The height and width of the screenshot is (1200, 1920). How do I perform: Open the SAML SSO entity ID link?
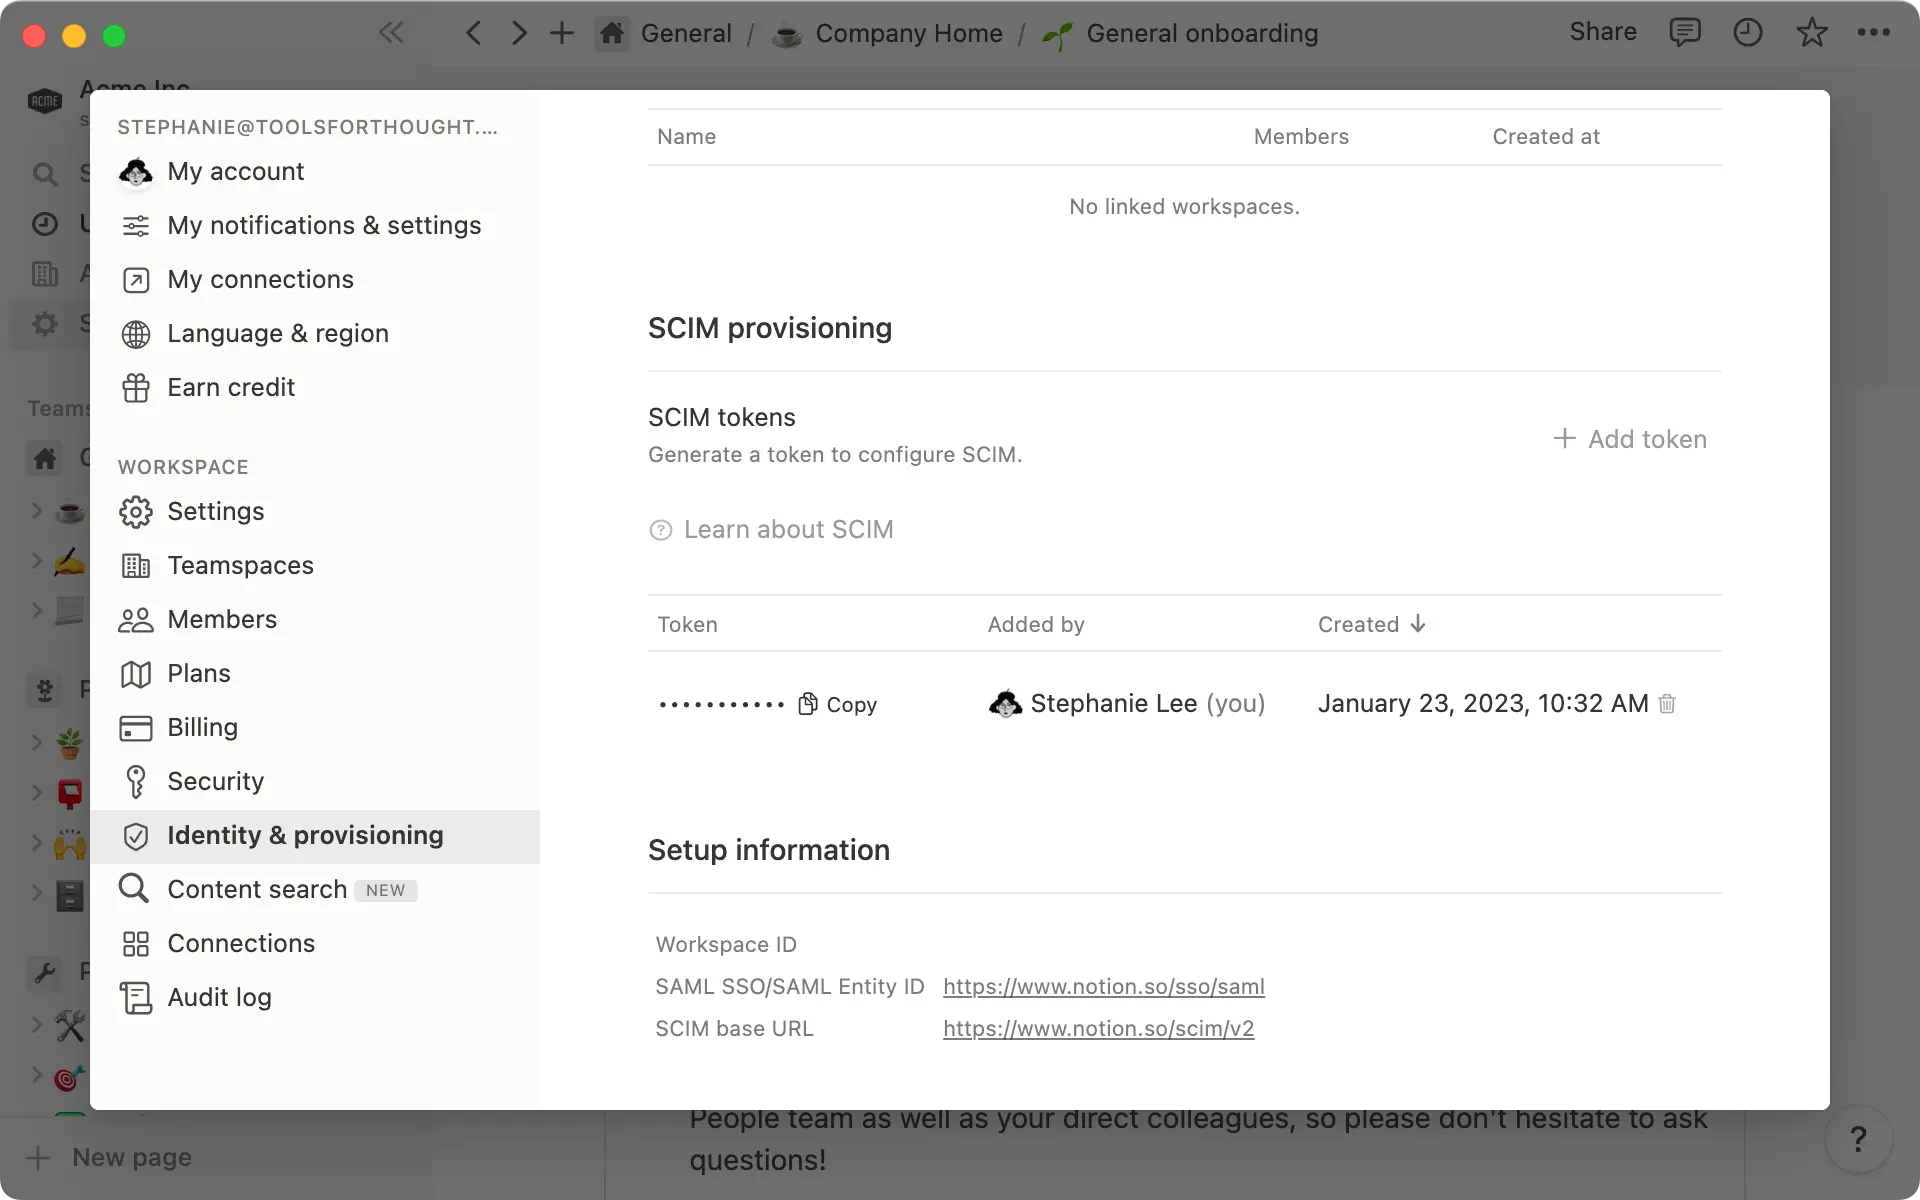click(x=1103, y=987)
